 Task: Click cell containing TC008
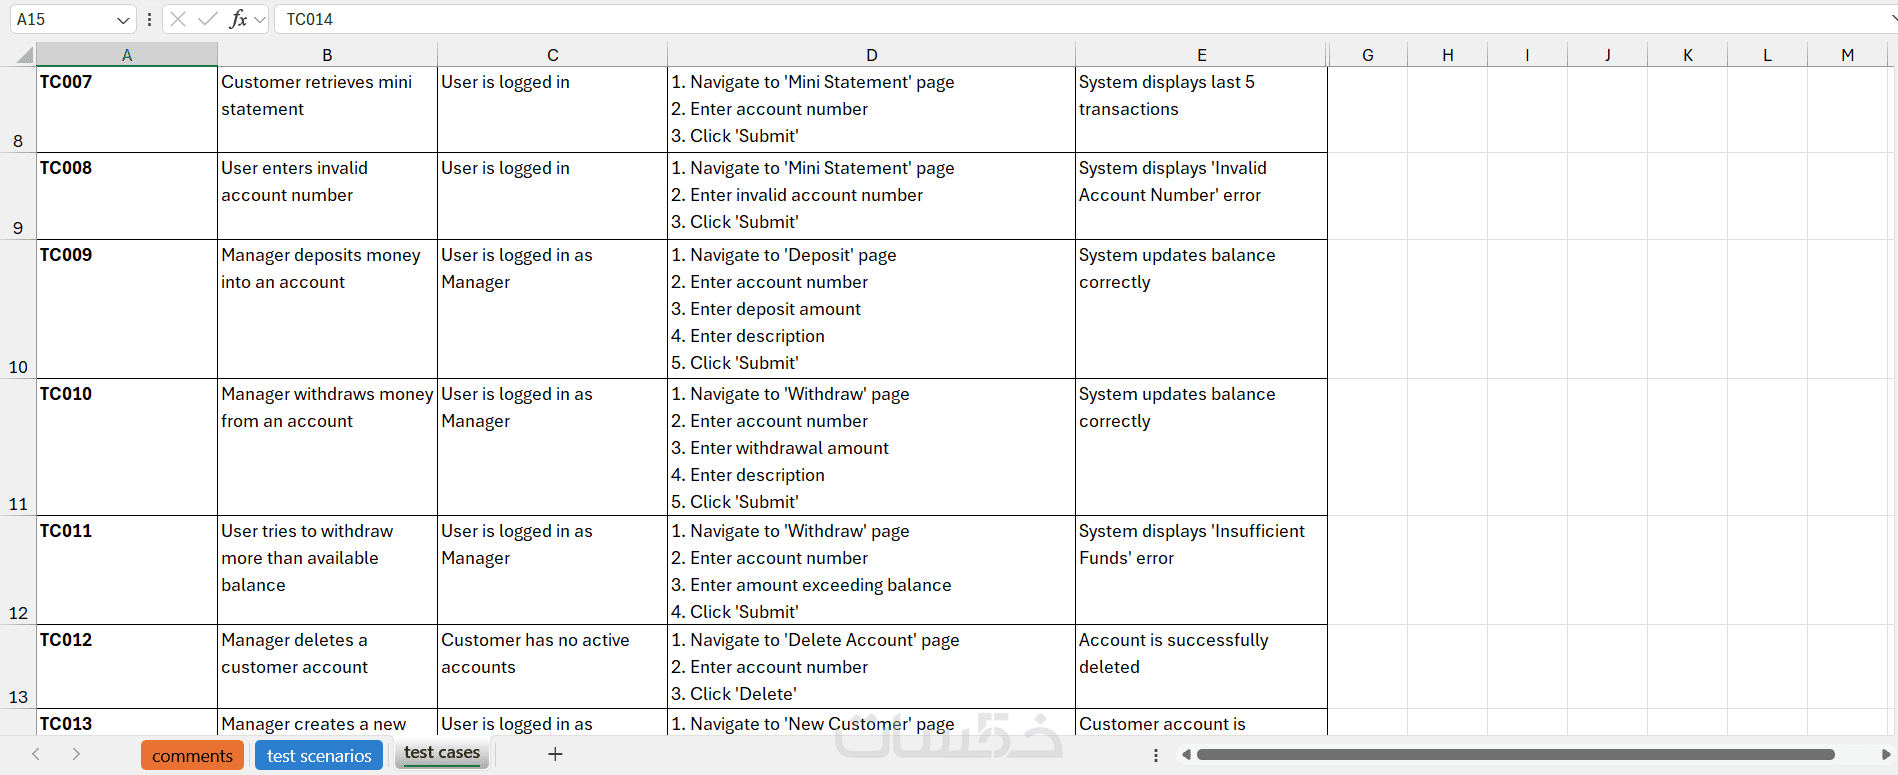point(127,196)
